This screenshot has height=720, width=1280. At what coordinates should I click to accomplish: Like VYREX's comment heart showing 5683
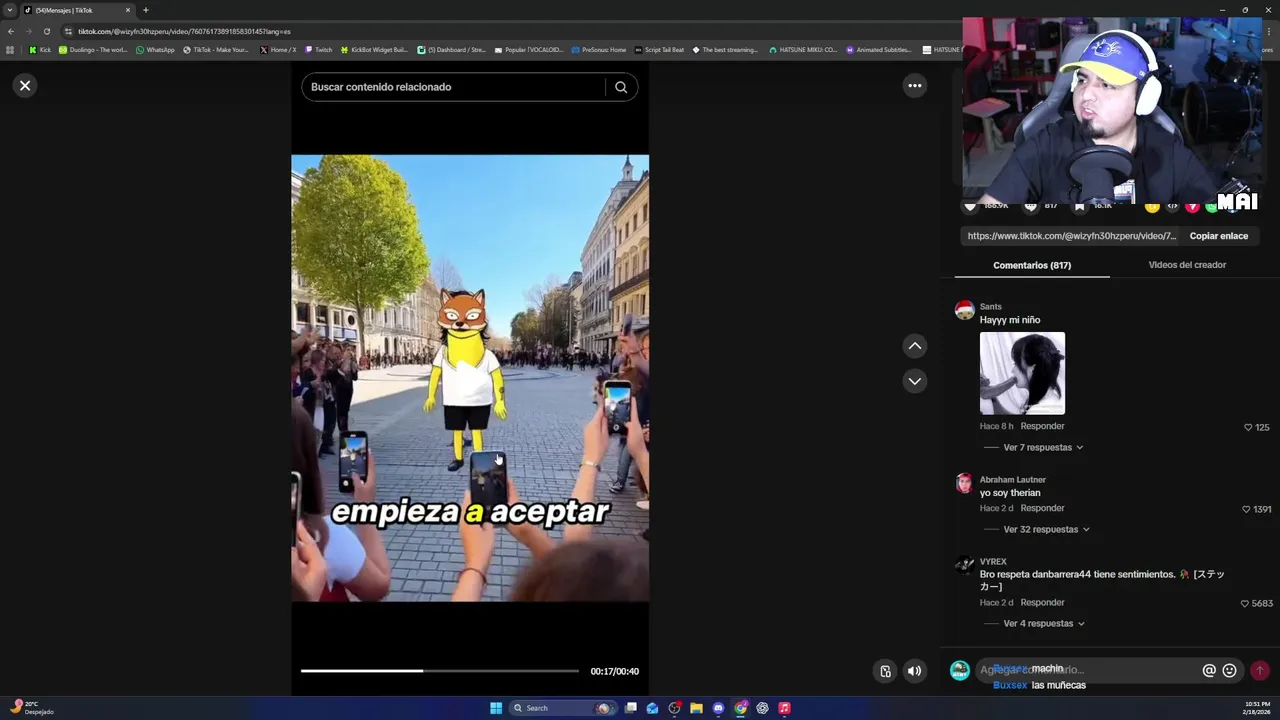click(1245, 604)
